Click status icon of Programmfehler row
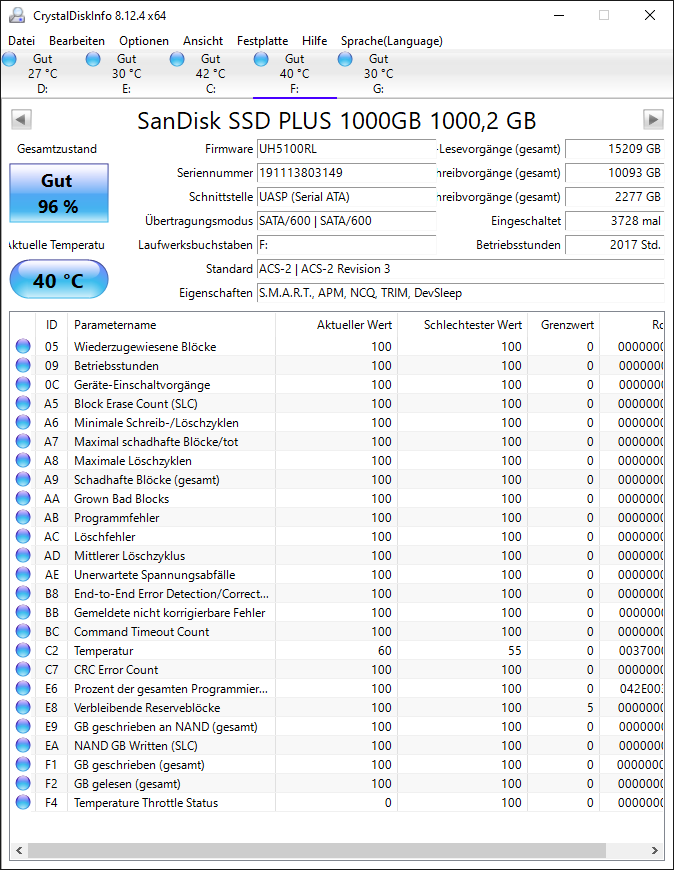 pyautogui.click(x=23, y=517)
